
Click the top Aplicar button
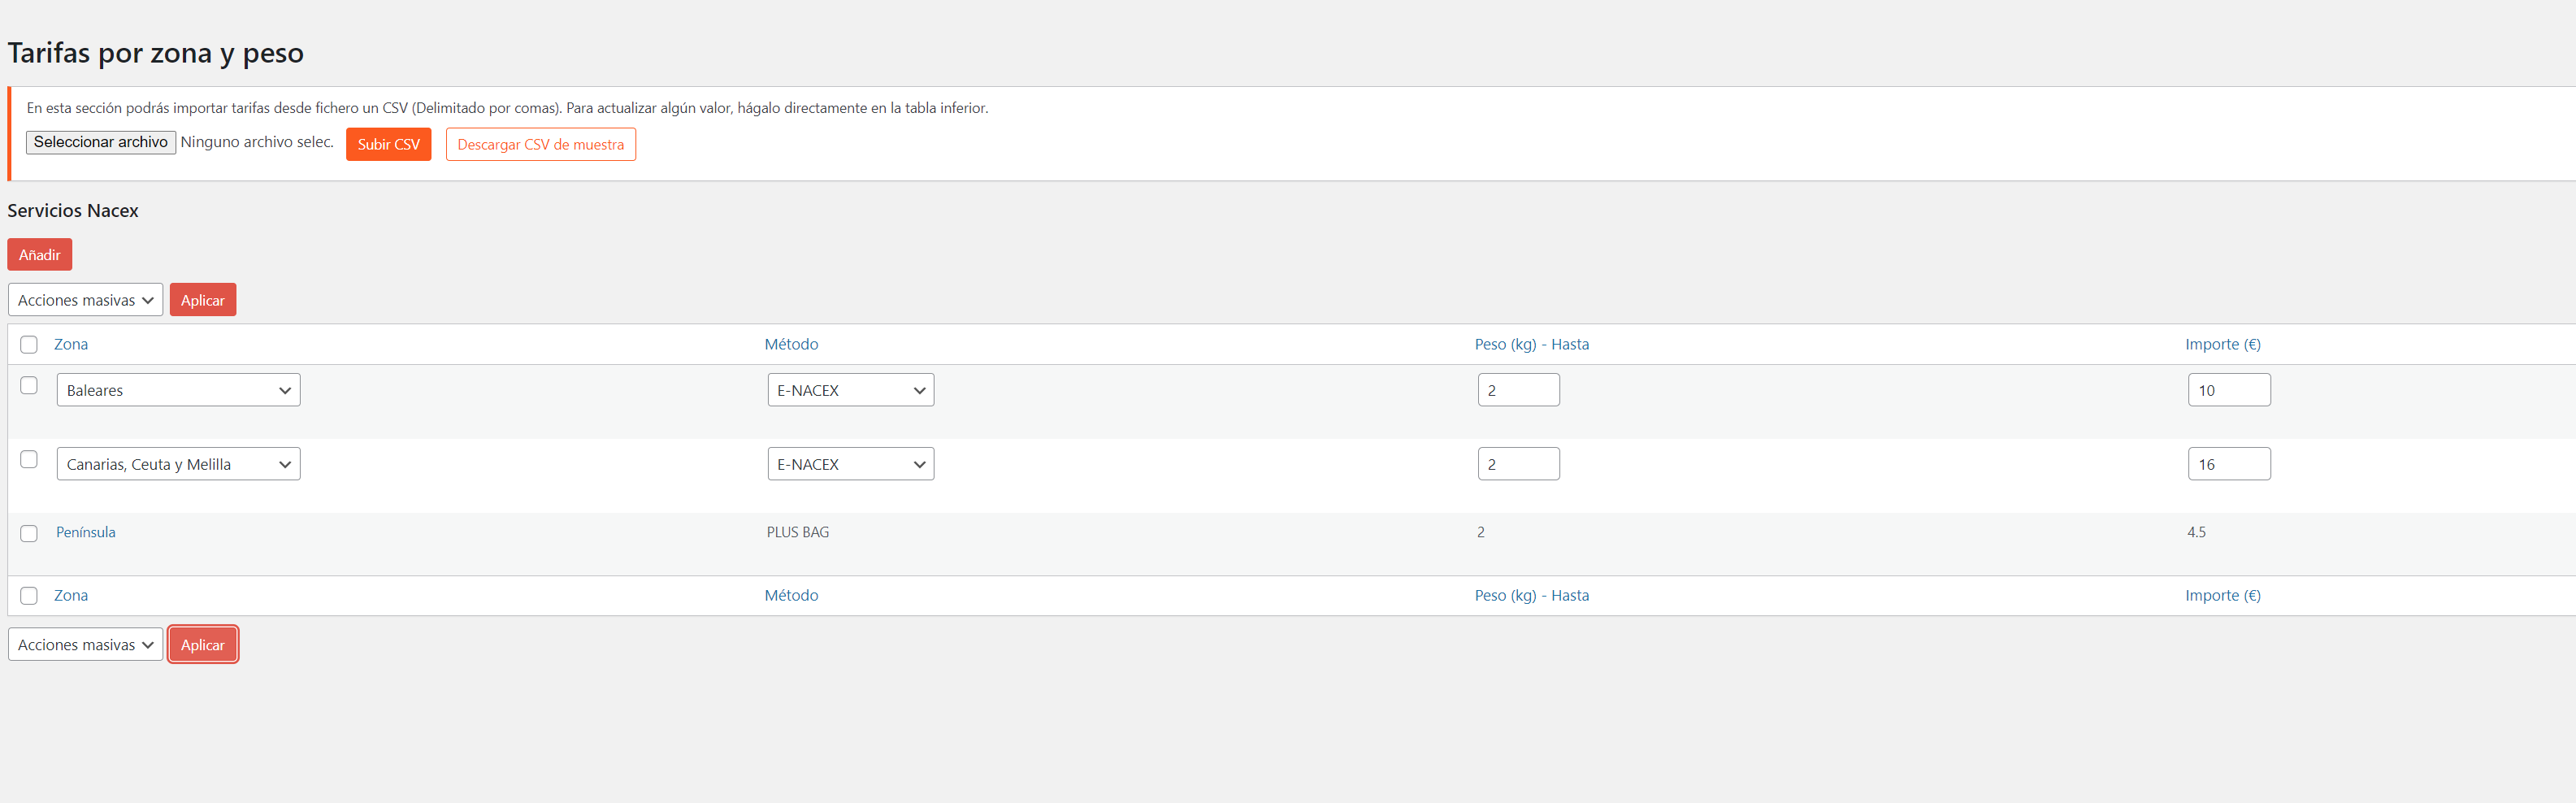[202, 300]
